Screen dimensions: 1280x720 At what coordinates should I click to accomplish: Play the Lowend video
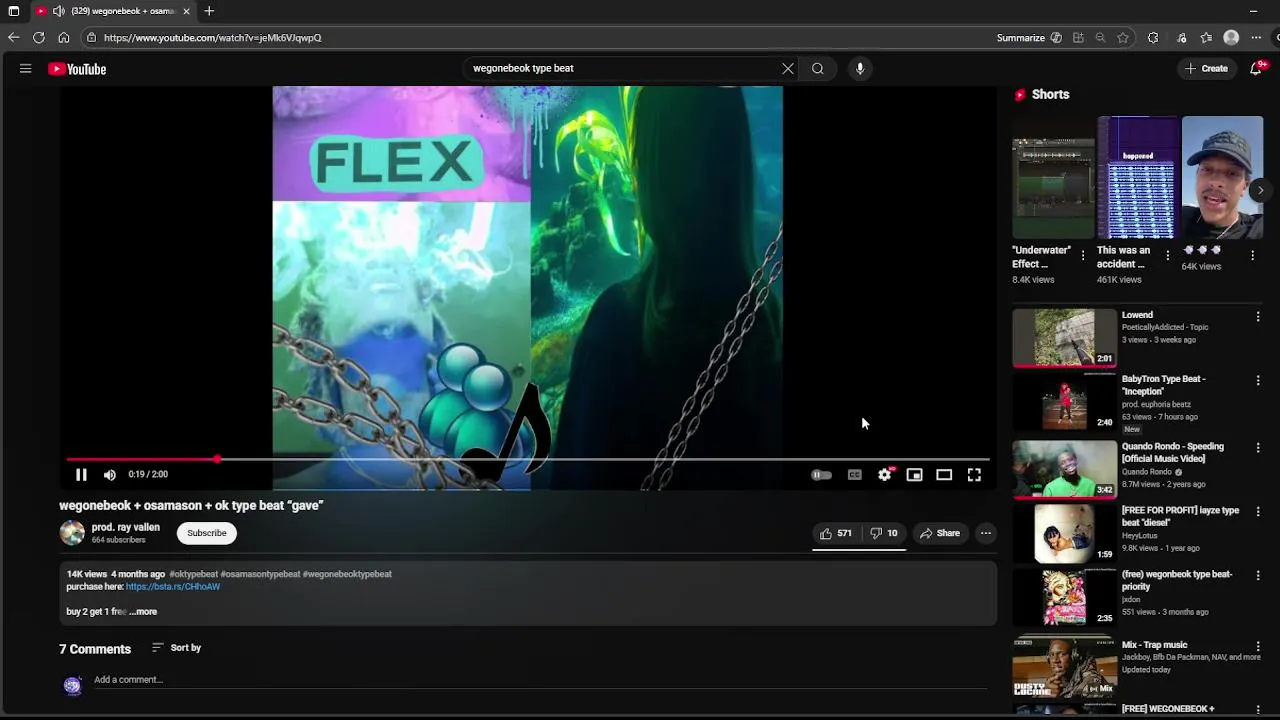[x=1064, y=338]
